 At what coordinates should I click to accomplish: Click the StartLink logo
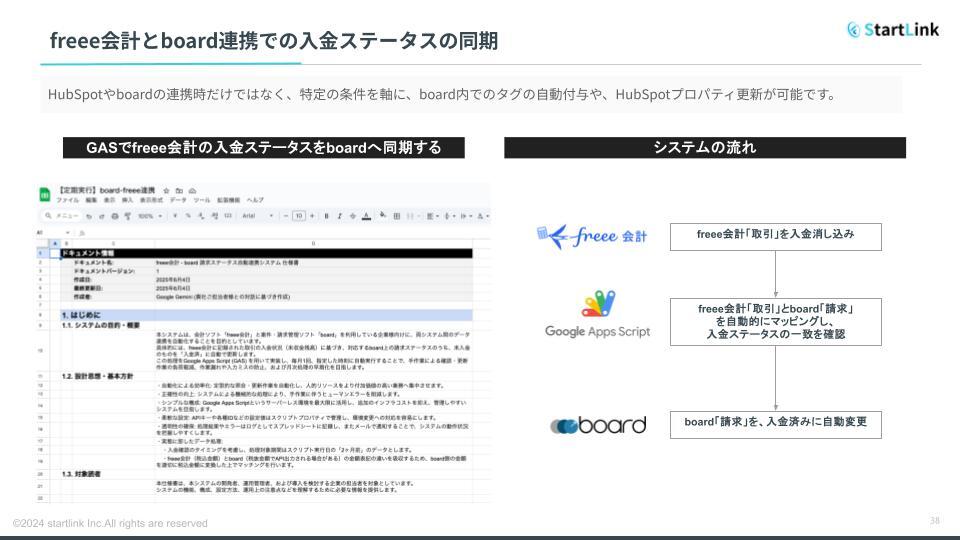coord(893,29)
